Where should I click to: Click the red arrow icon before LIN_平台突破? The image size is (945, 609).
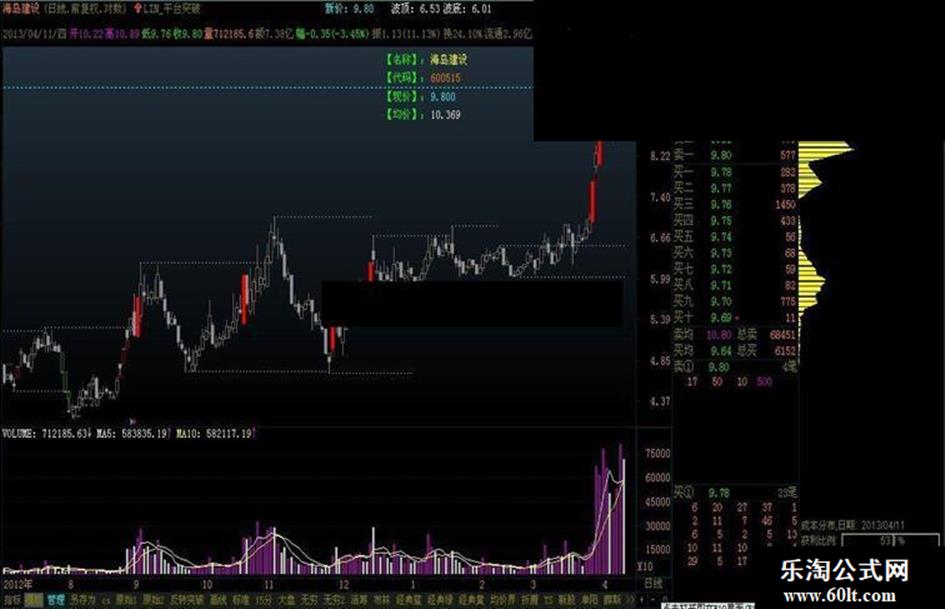[138, 8]
